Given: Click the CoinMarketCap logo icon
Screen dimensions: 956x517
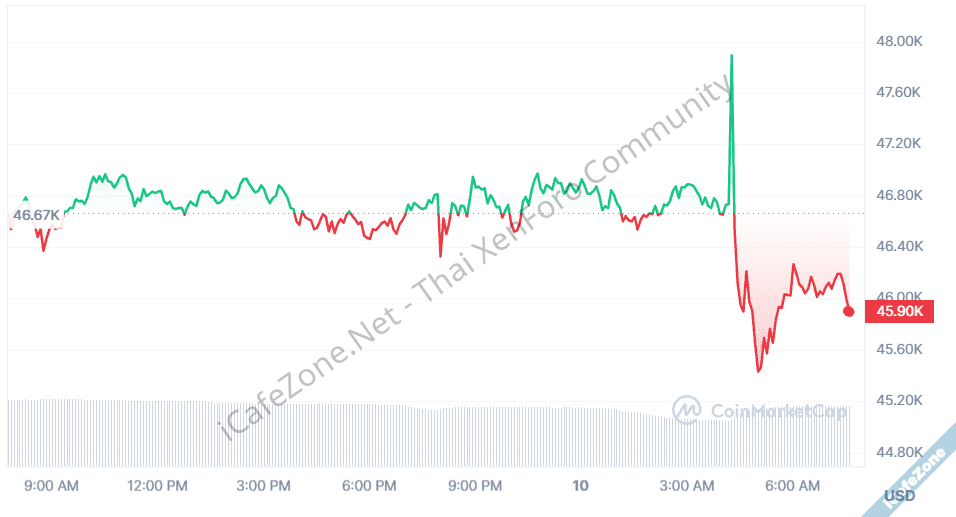Looking at the screenshot, I should tap(686, 409).
